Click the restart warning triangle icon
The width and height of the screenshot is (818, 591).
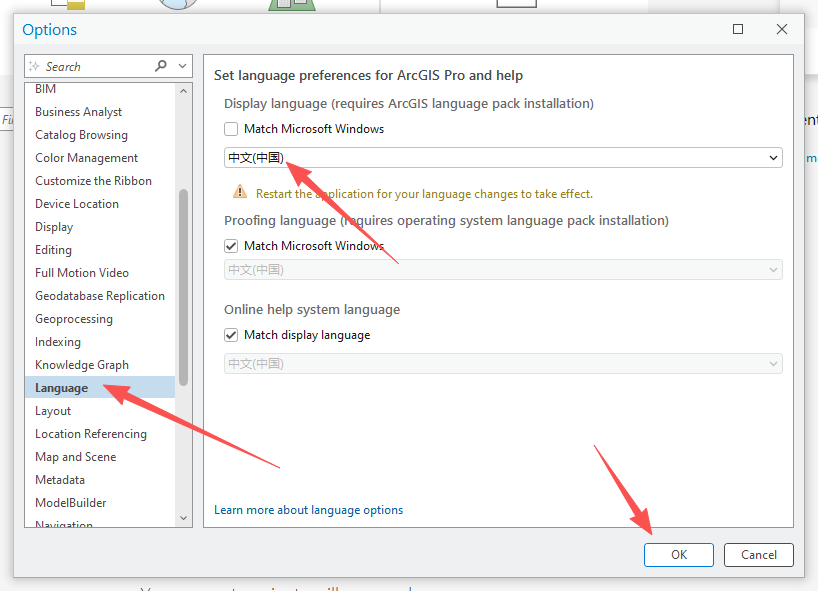click(240, 192)
